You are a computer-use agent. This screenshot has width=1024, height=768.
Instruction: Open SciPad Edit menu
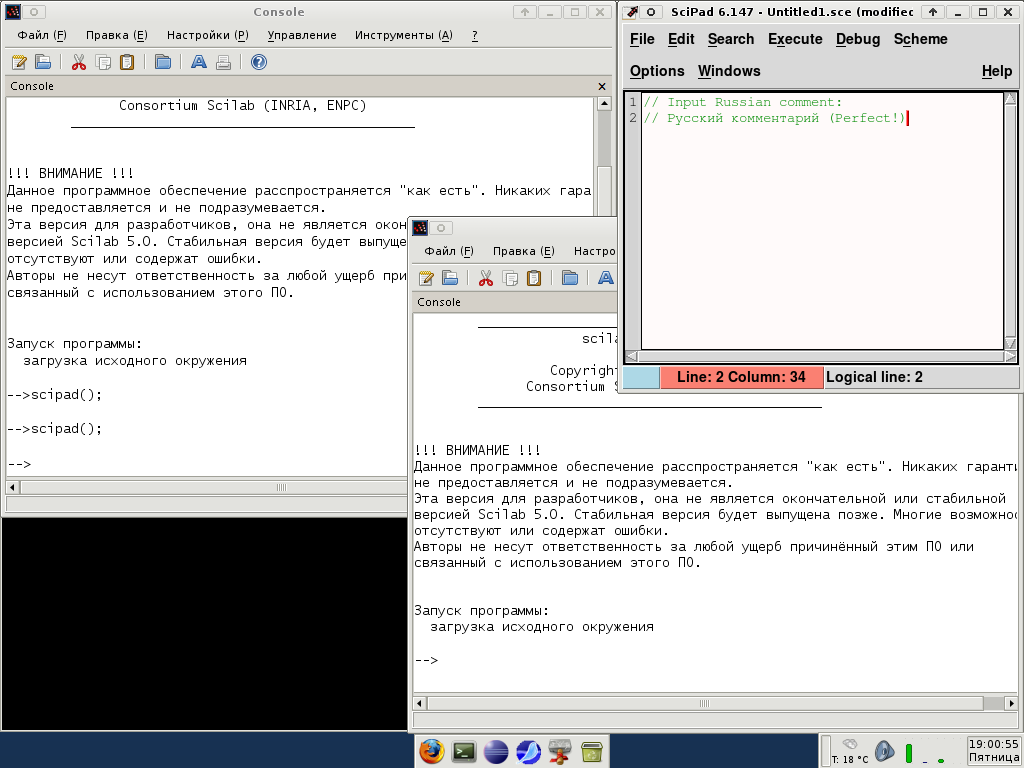pyautogui.click(x=681, y=39)
